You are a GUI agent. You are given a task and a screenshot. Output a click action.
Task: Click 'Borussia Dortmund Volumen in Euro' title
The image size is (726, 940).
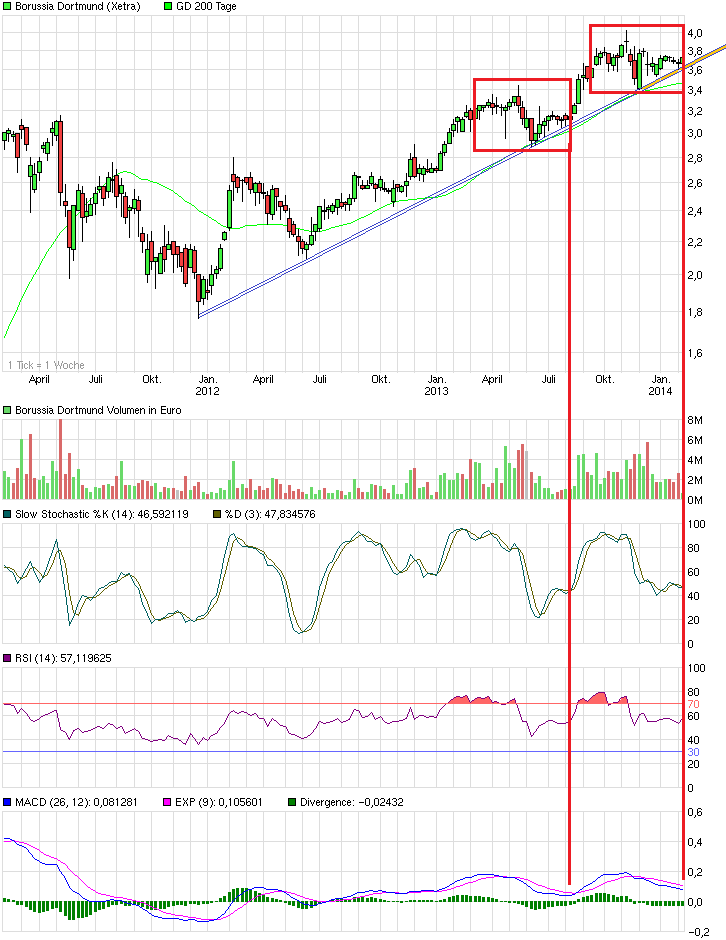98,411
